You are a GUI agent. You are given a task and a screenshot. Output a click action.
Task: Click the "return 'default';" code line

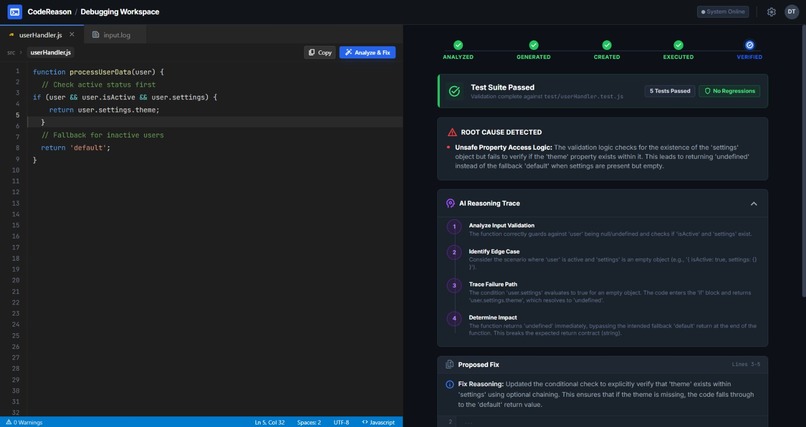click(x=76, y=147)
